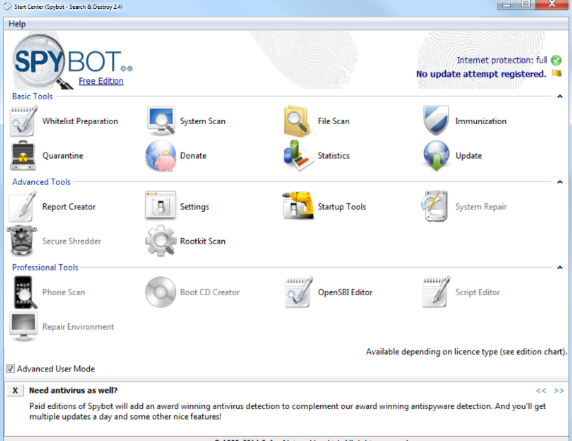Click 'No update attempt registered.' text

point(481,74)
